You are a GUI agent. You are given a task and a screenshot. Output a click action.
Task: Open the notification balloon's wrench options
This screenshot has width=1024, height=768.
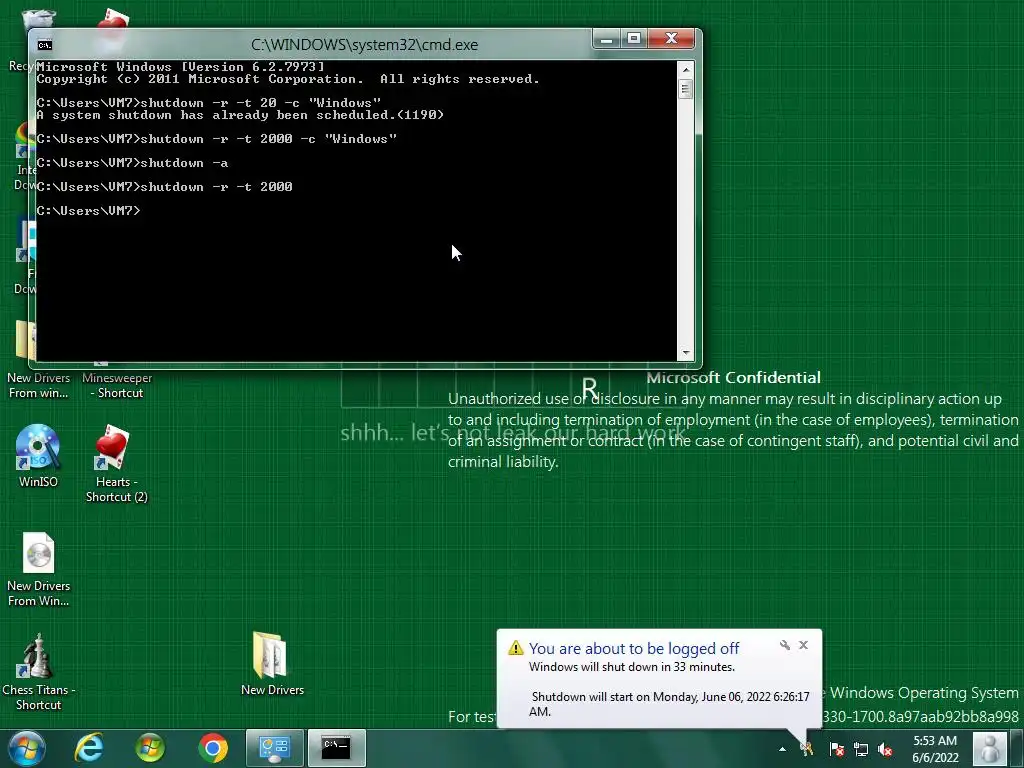click(x=785, y=645)
